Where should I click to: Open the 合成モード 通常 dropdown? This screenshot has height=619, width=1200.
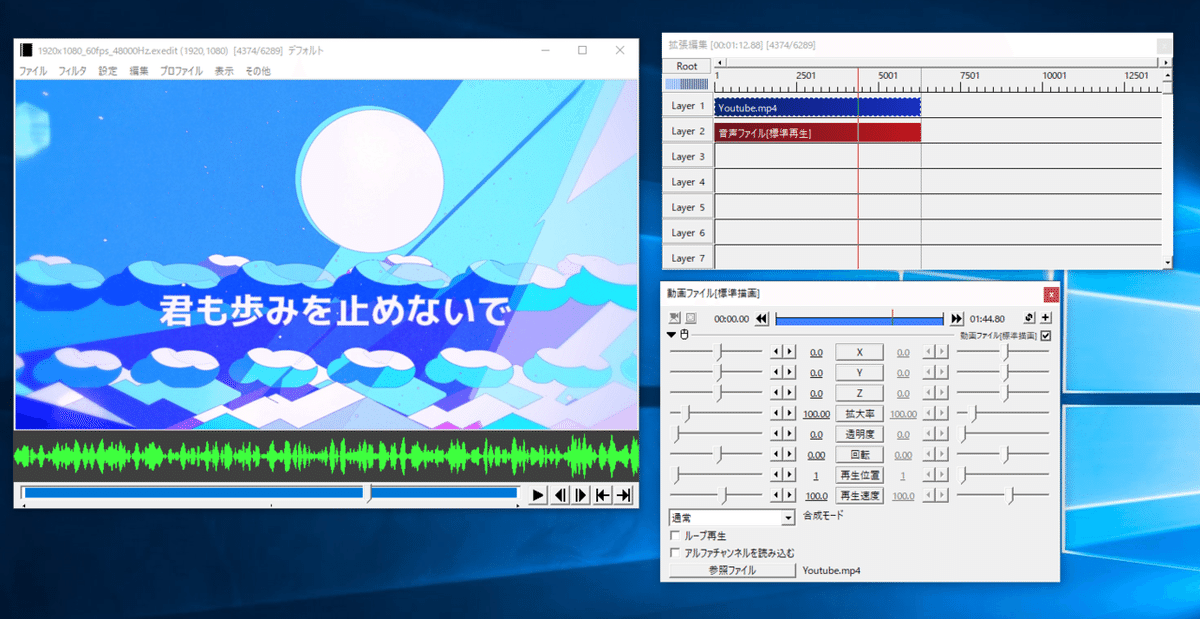pyautogui.click(x=732, y=517)
